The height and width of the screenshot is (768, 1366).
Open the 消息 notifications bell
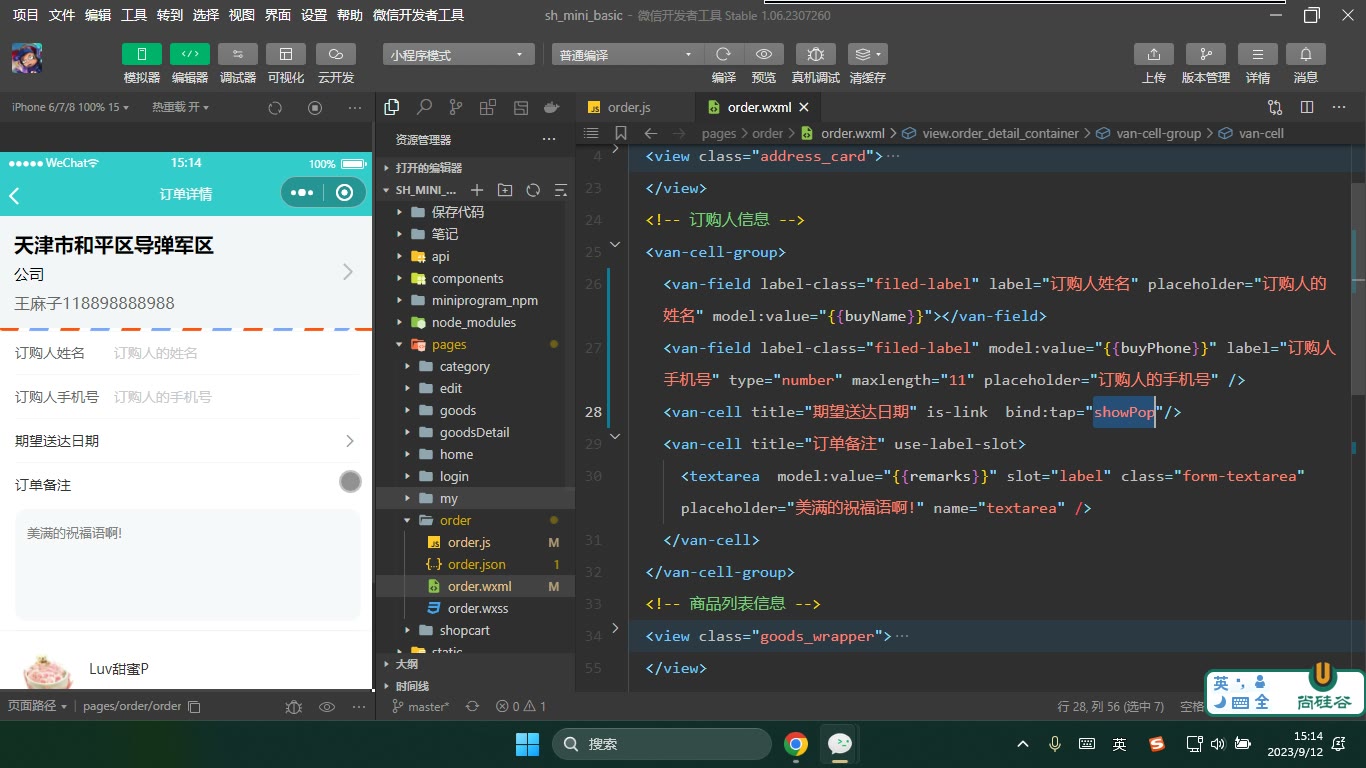point(1306,54)
